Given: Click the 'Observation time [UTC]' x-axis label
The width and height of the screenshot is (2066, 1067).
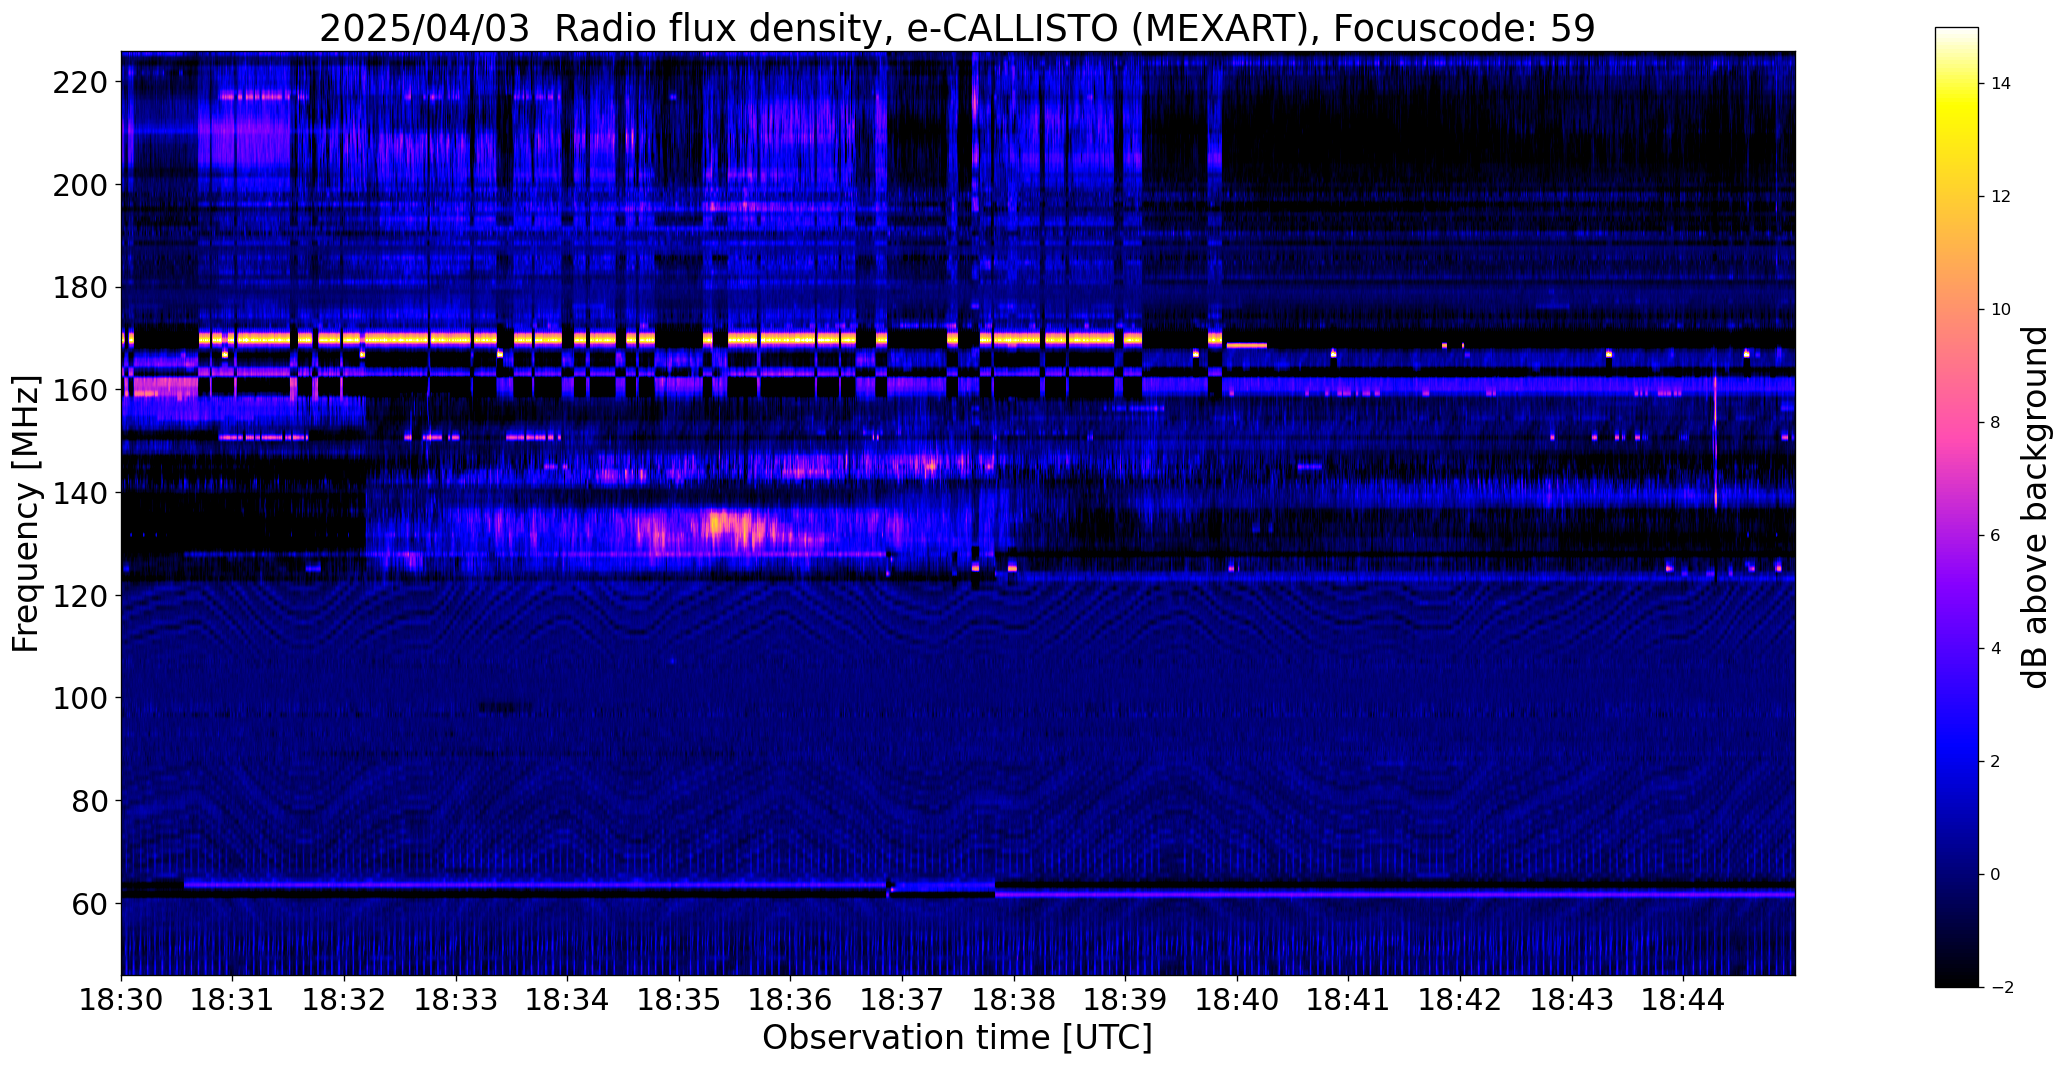Looking at the screenshot, I should (x=957, y=1038).
